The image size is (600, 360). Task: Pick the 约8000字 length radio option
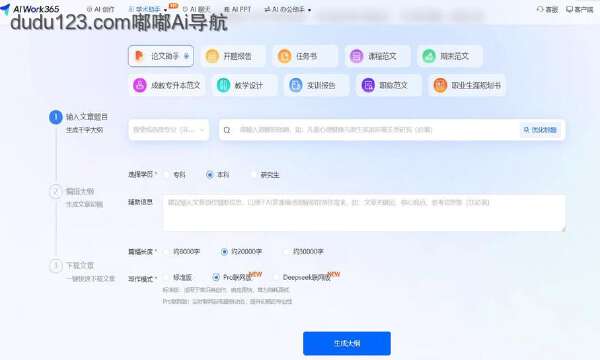[166, 251]
